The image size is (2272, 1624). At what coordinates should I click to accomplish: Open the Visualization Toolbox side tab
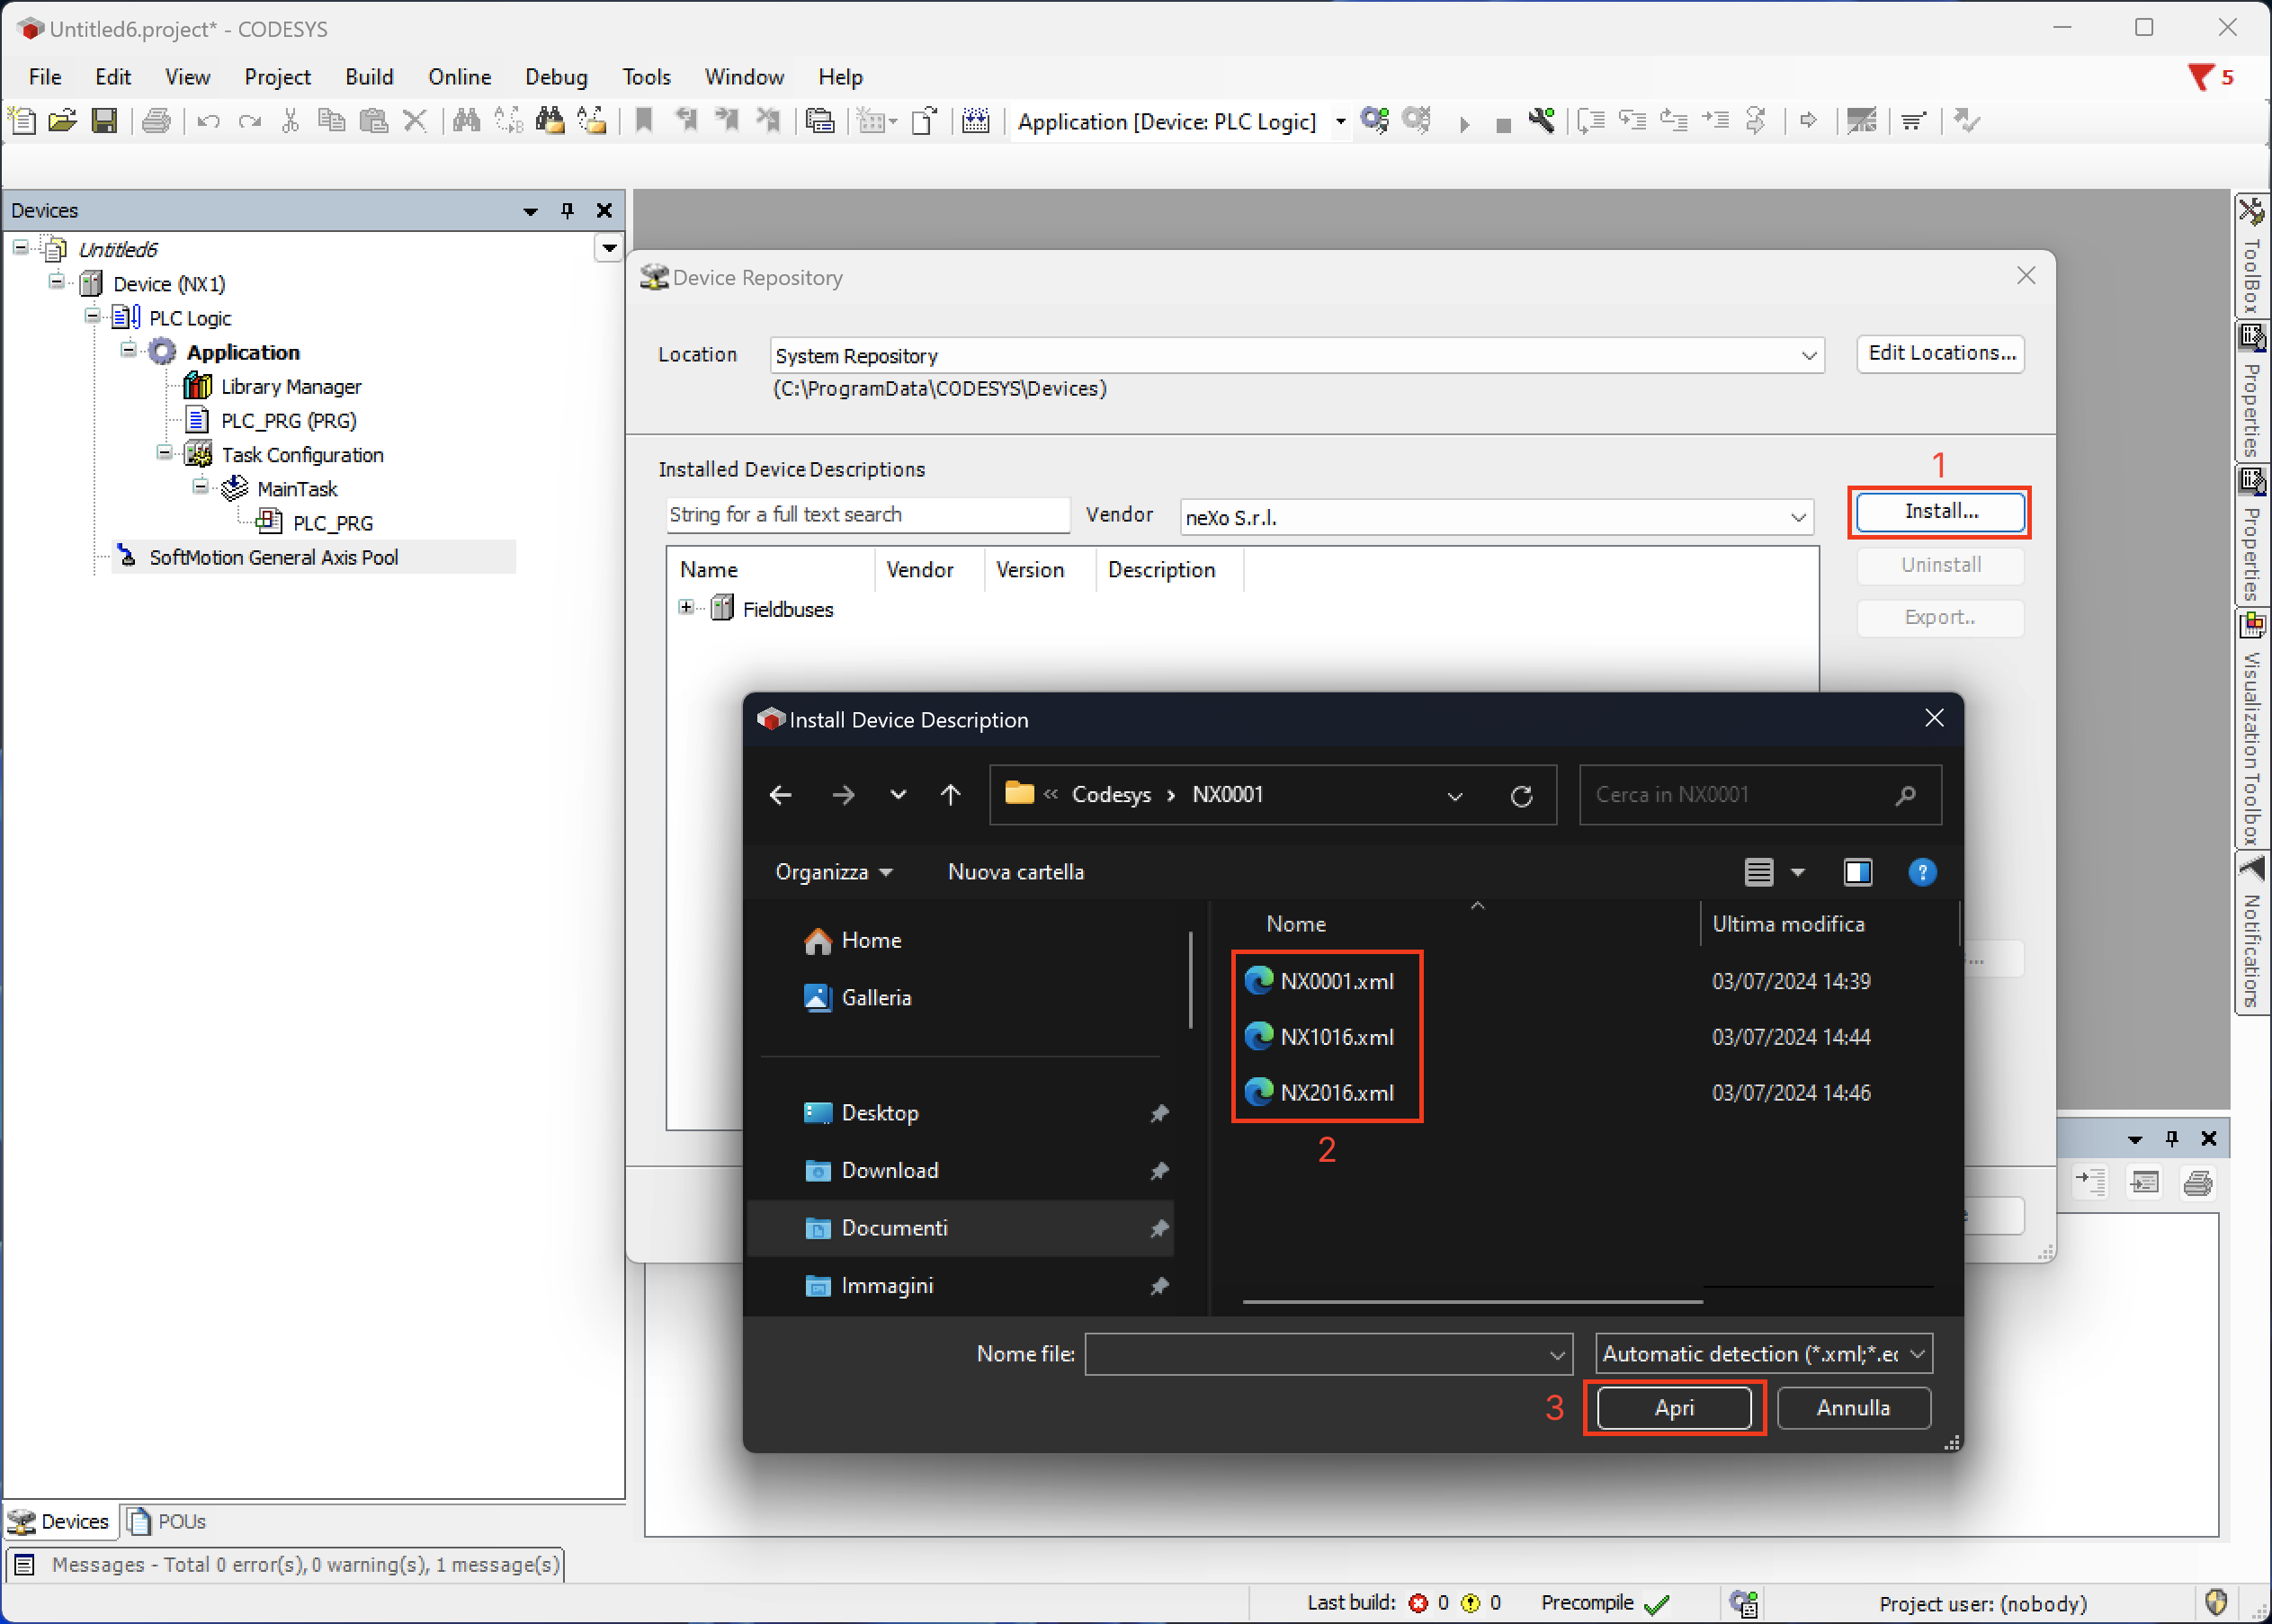pos(2251,730)
